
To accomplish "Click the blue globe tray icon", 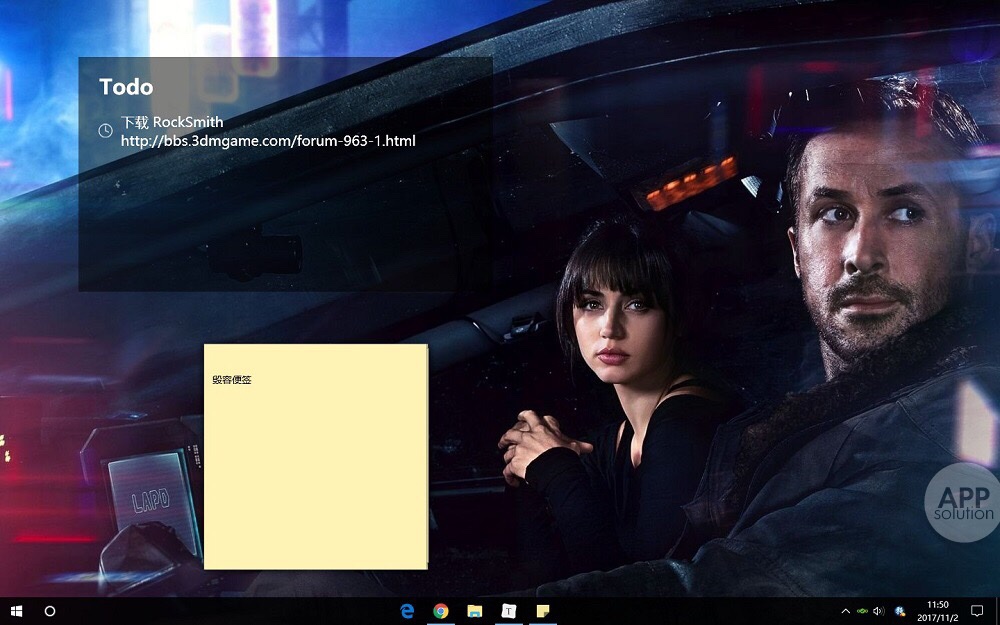I will [900, 610].
